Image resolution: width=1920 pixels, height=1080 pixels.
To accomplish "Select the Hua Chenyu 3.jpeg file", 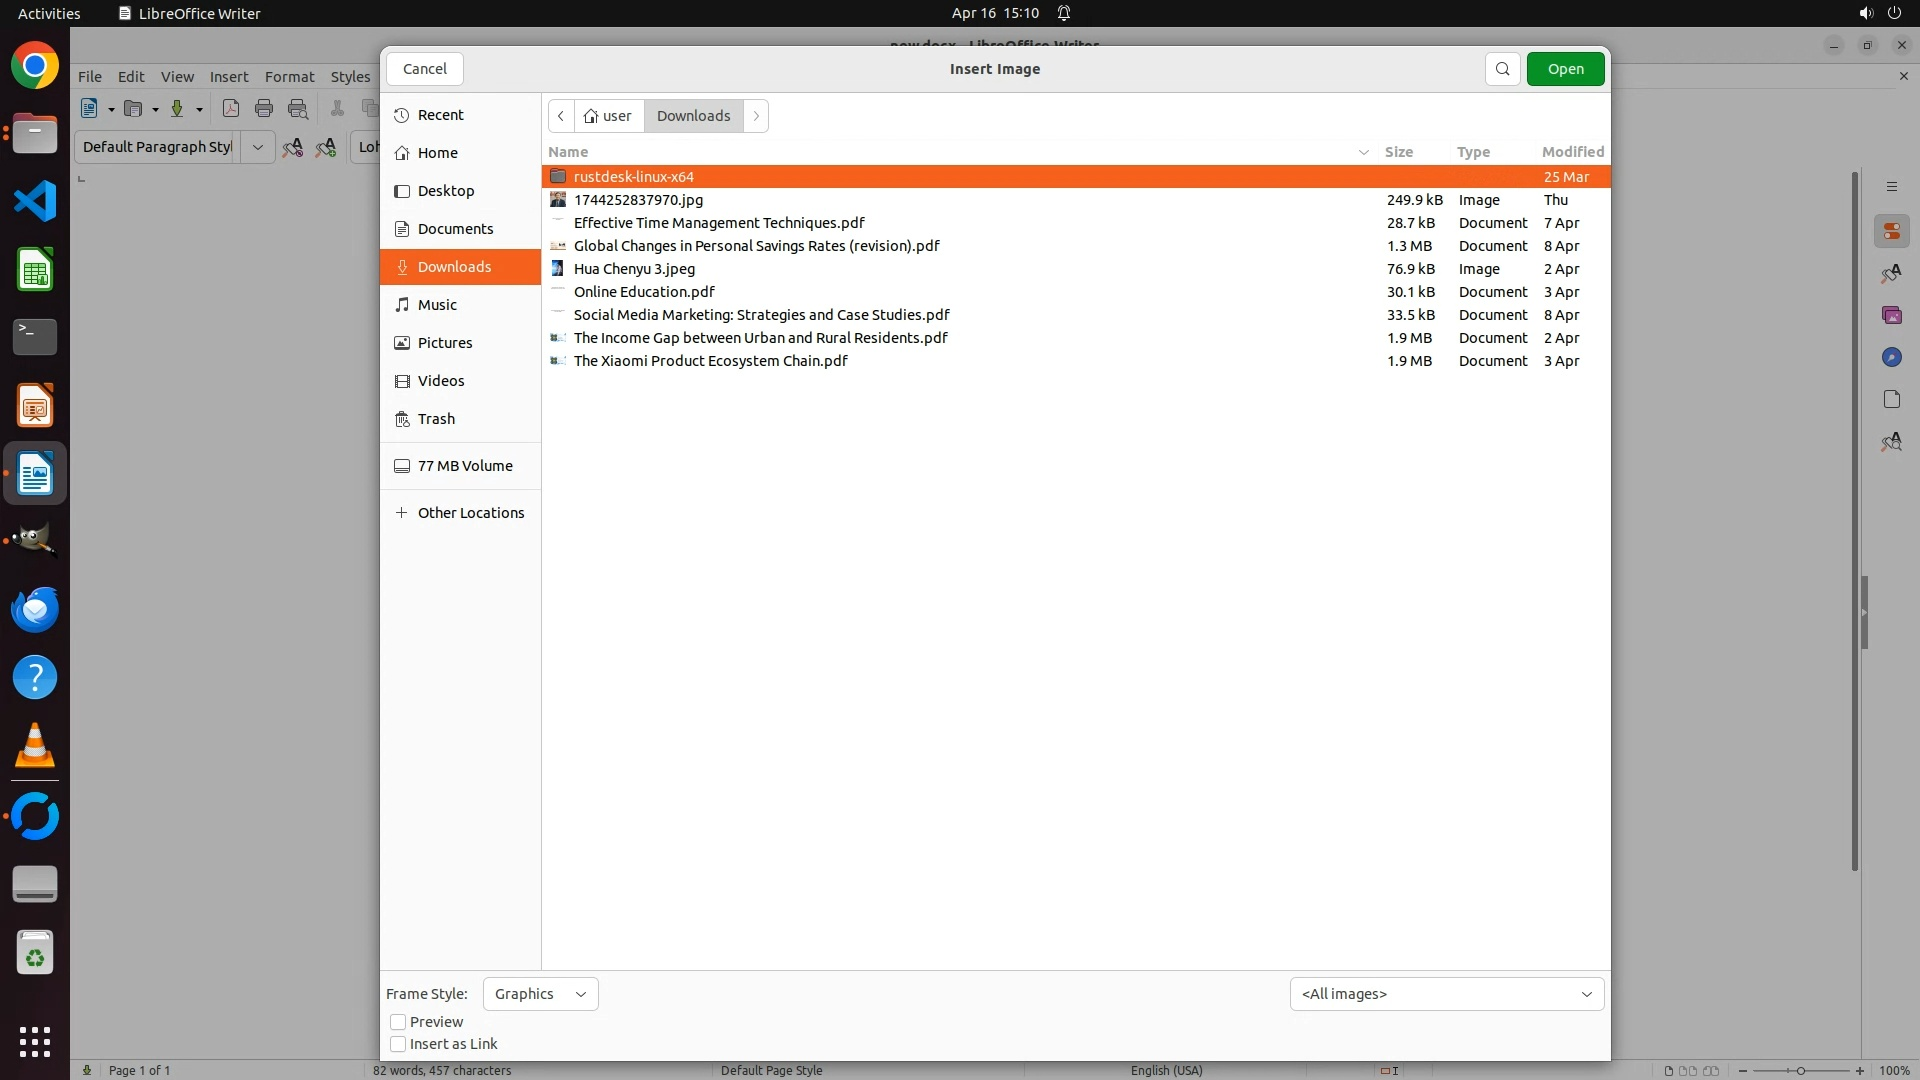I will point(634,269).
